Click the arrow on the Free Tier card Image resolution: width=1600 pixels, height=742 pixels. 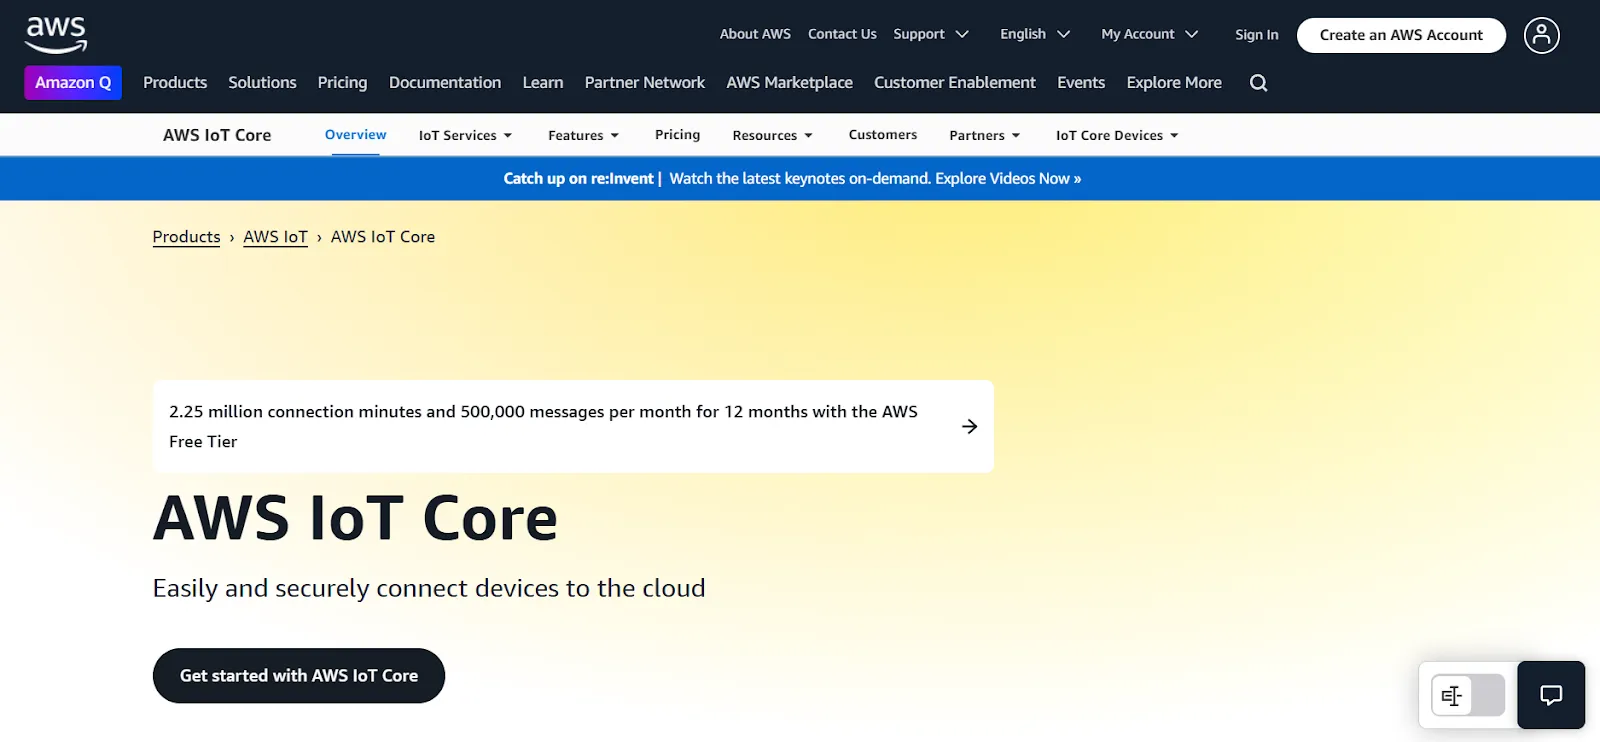[x=969, y=426]
